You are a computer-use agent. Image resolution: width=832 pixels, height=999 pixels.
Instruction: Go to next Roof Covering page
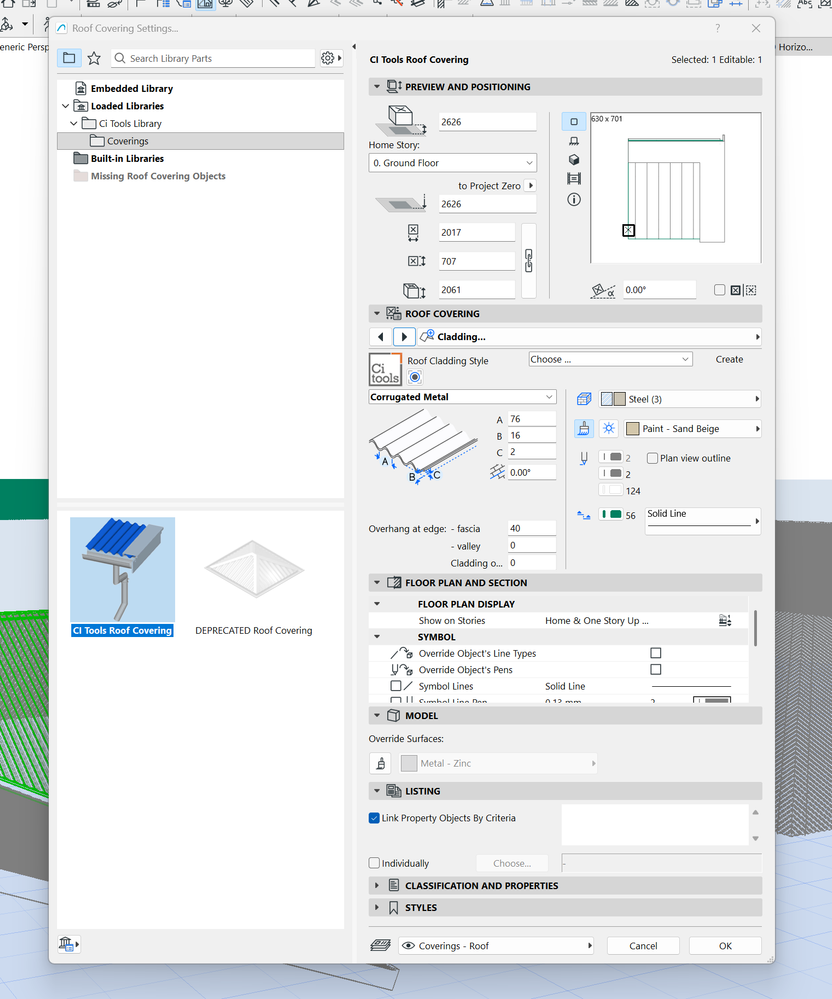404,336
